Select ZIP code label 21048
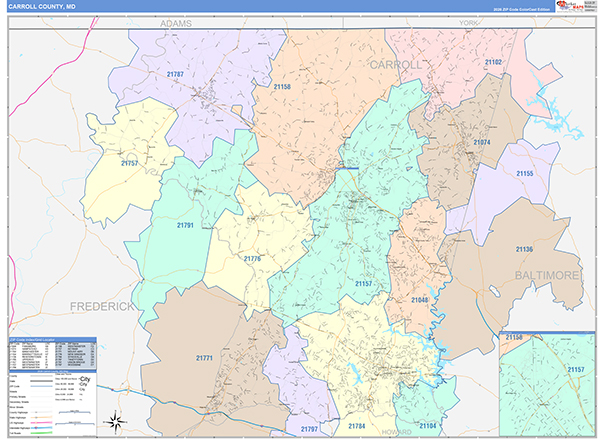 click(419, 300)
